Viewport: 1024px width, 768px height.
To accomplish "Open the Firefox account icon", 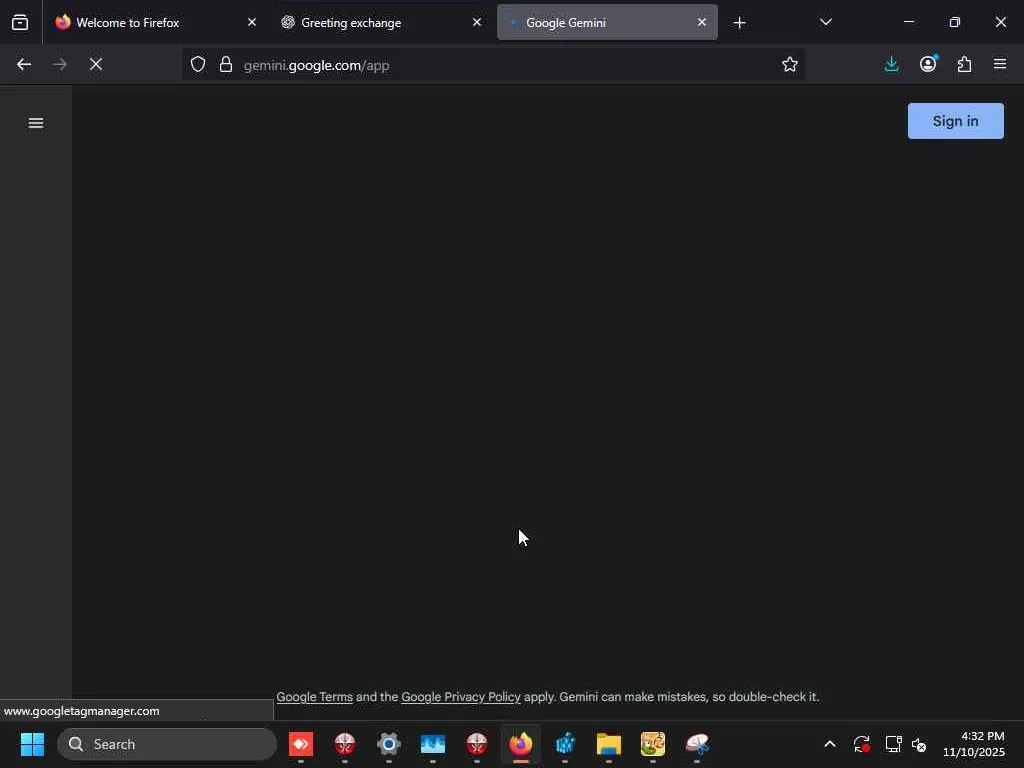I will tap(928, 64).
